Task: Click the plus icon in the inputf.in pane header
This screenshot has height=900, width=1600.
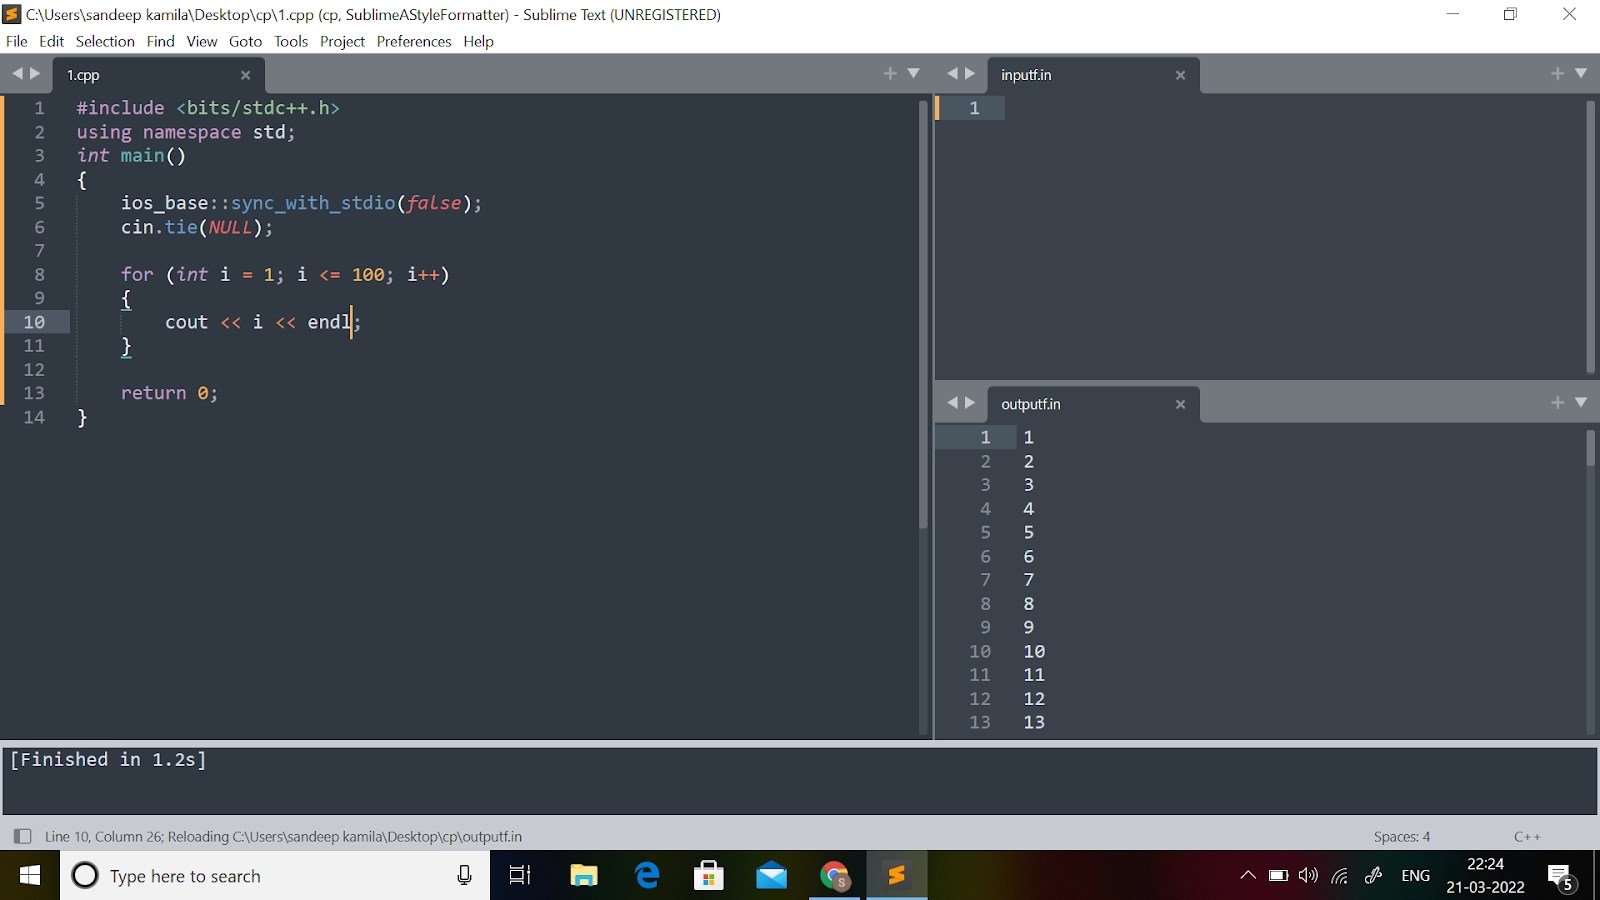Action: coord(1556,73)
